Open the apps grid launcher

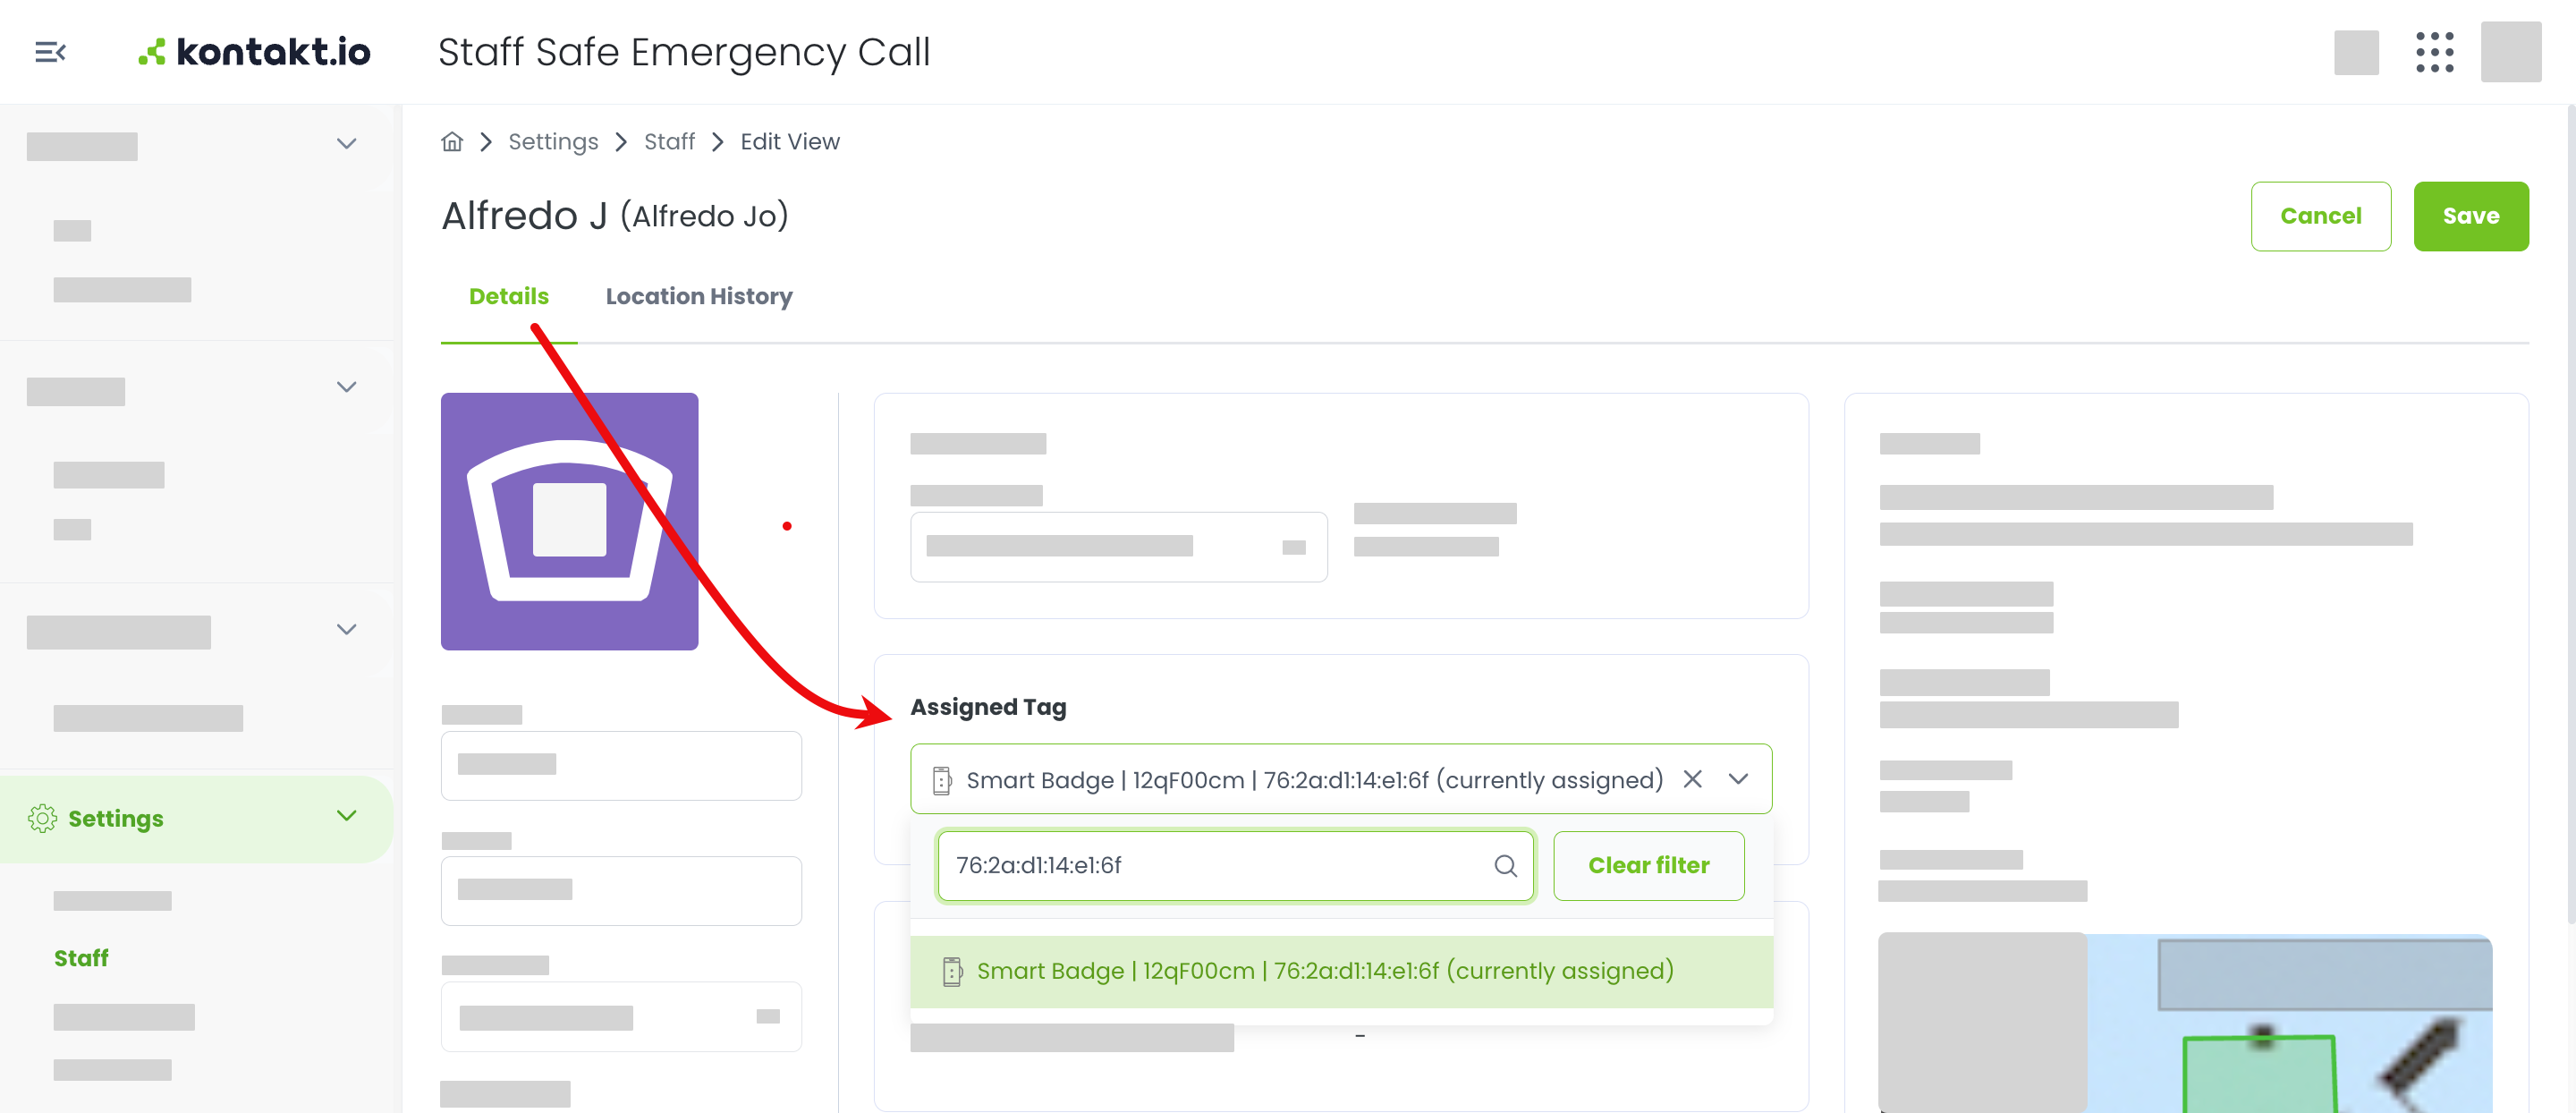[x=2434, y=52]
